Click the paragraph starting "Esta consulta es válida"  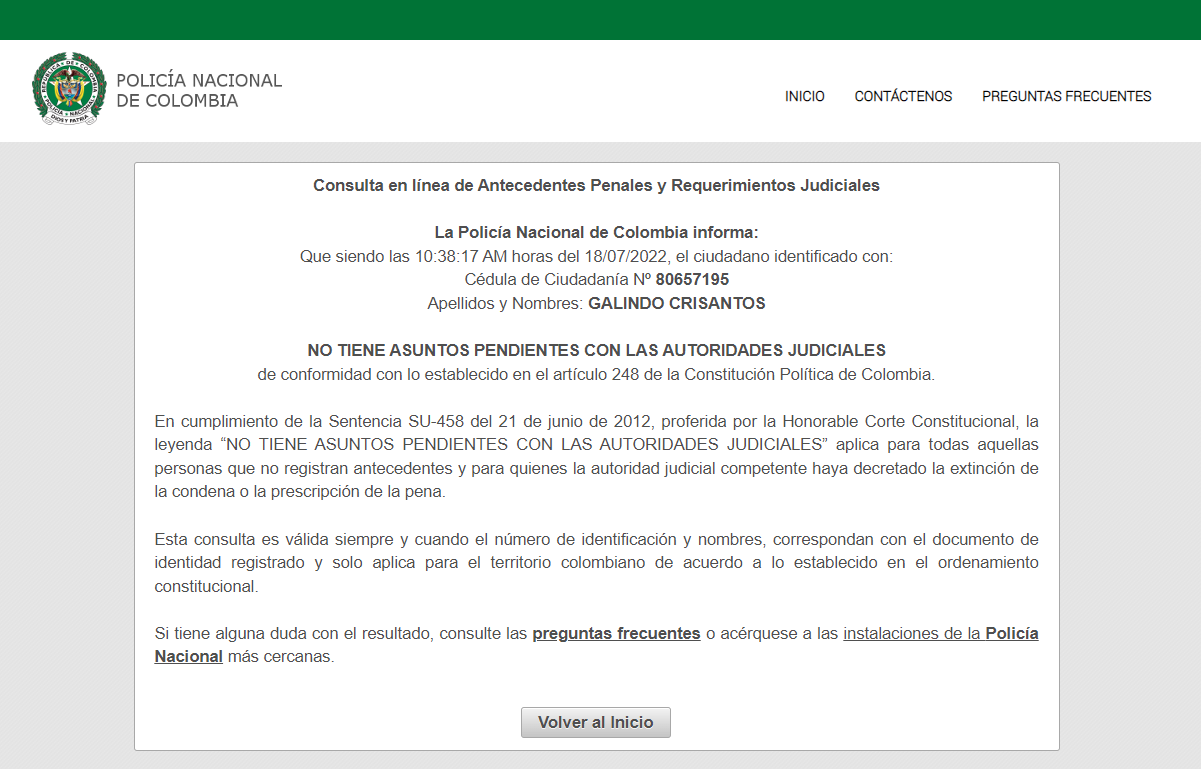(x=596, y=563)
